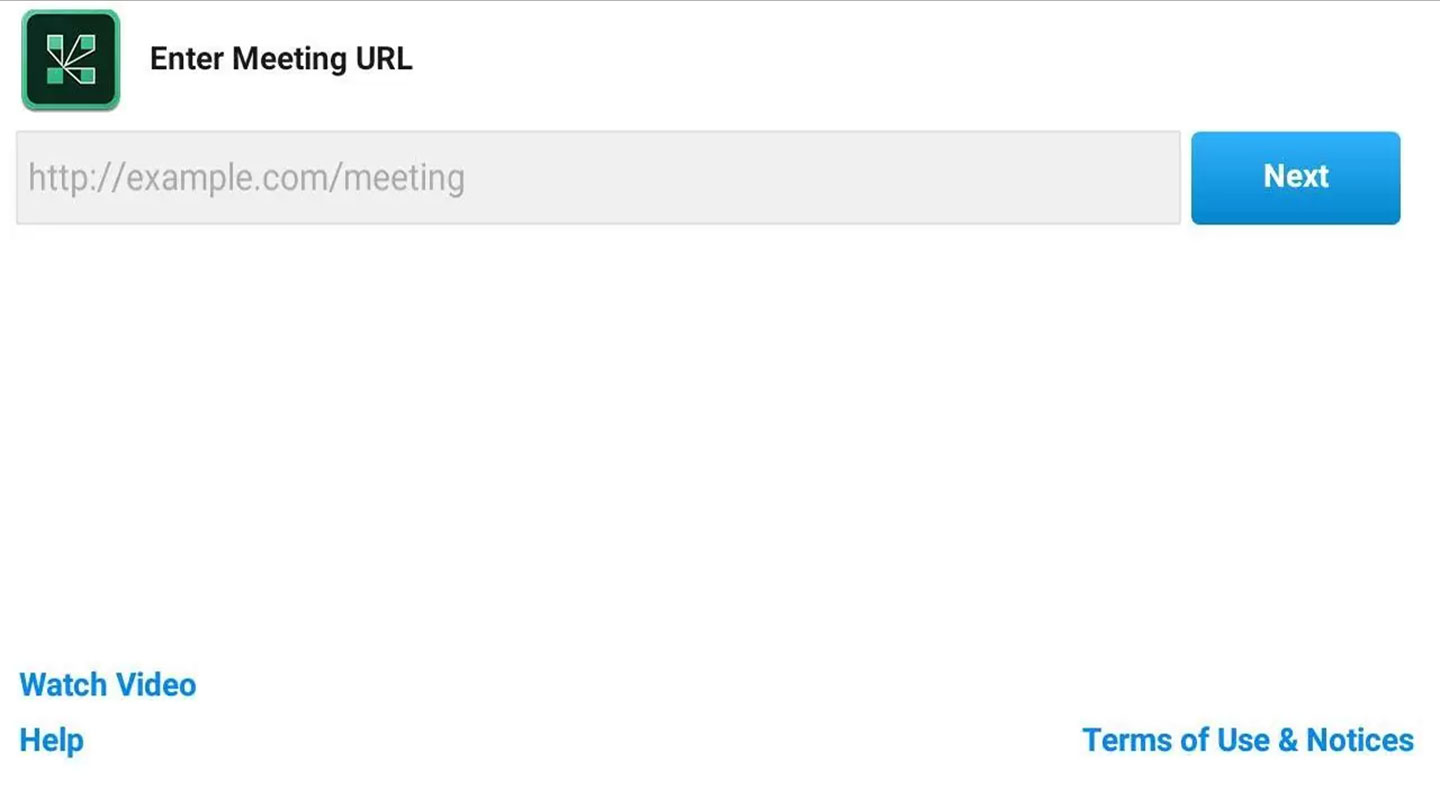Submit the meeting URL with Next
The width and height of the screenshot is (1440, 810).
(1295, 178)
